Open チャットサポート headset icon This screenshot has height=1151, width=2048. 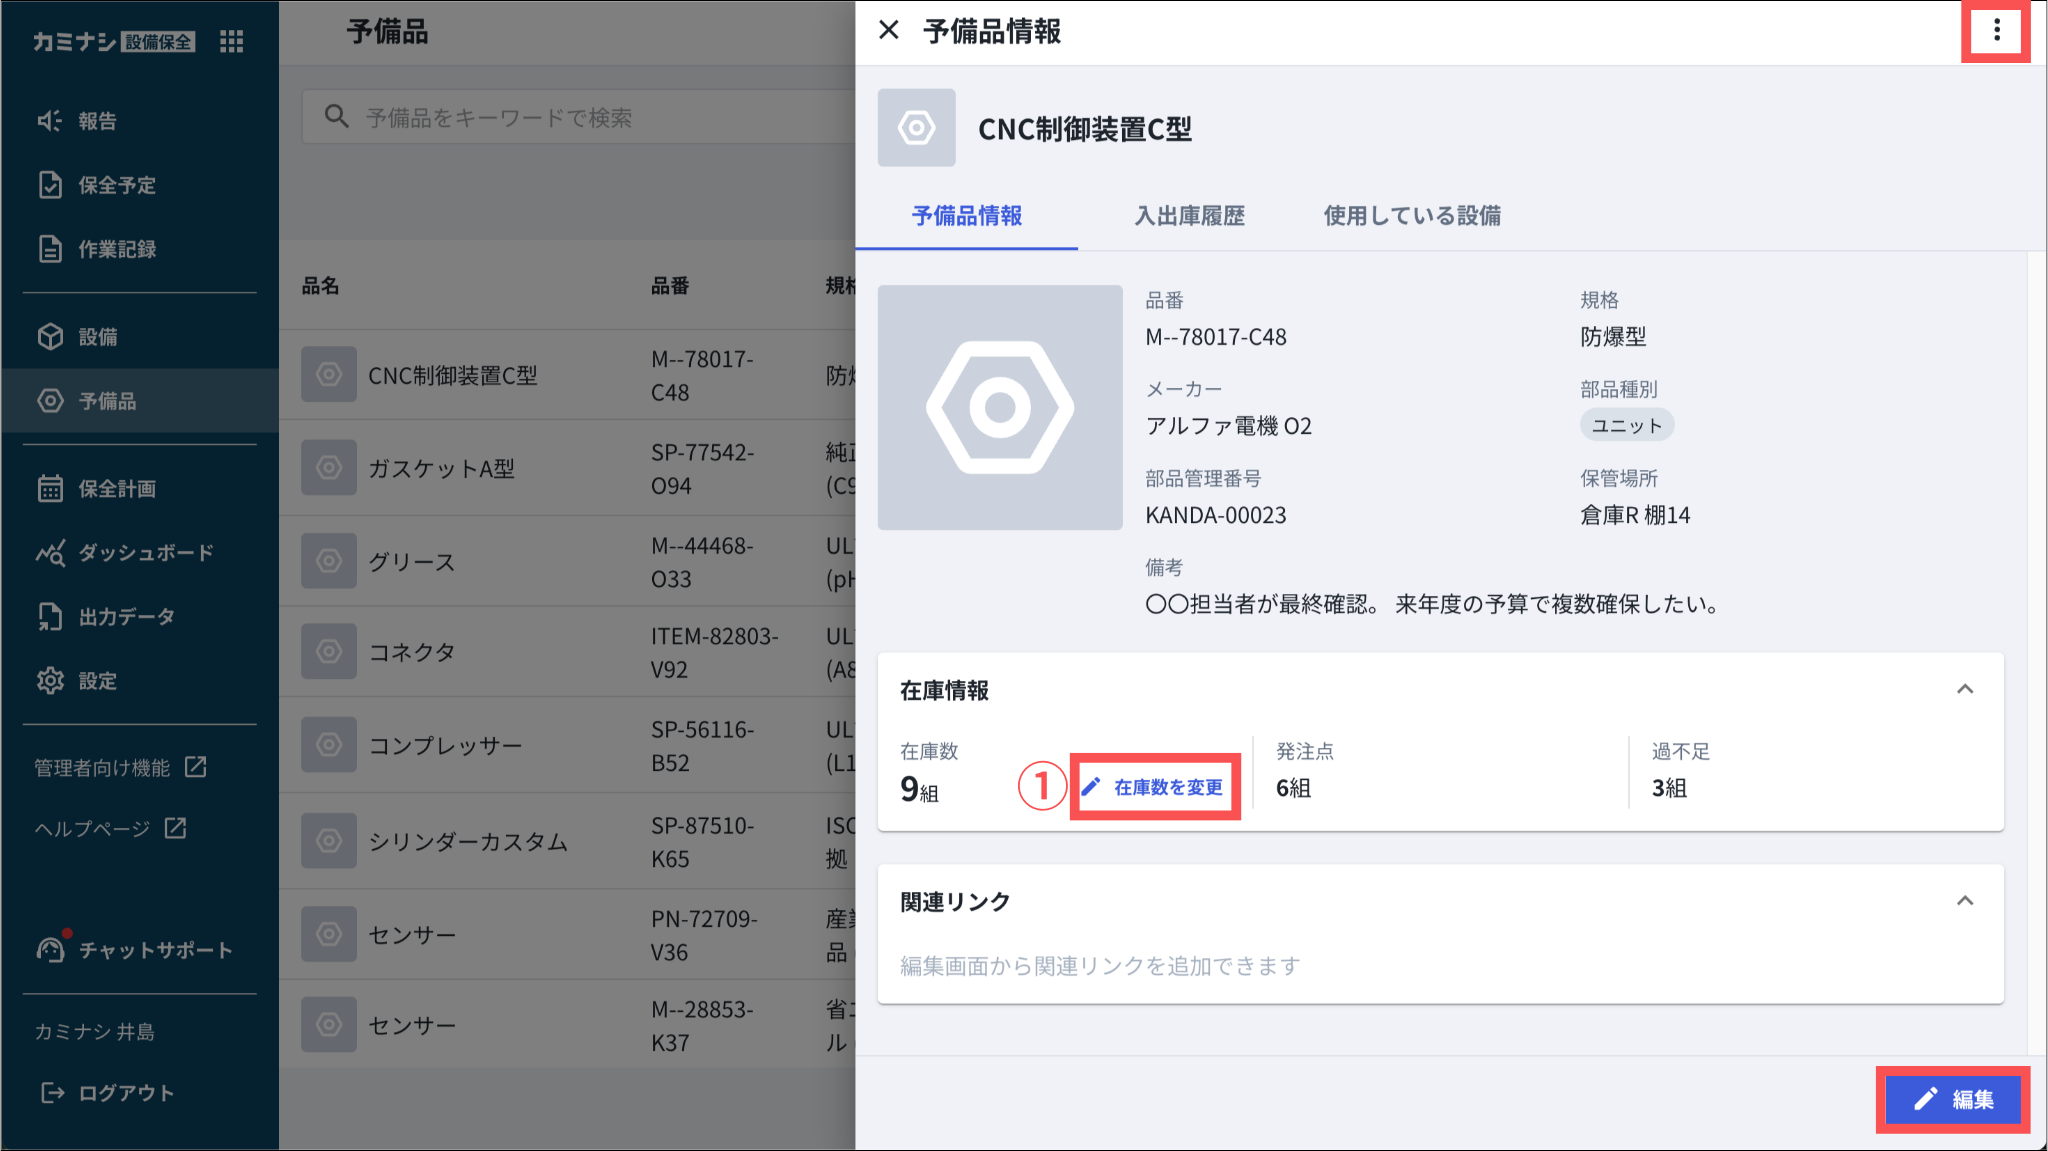pyautogui.click(x=50, y=949)
